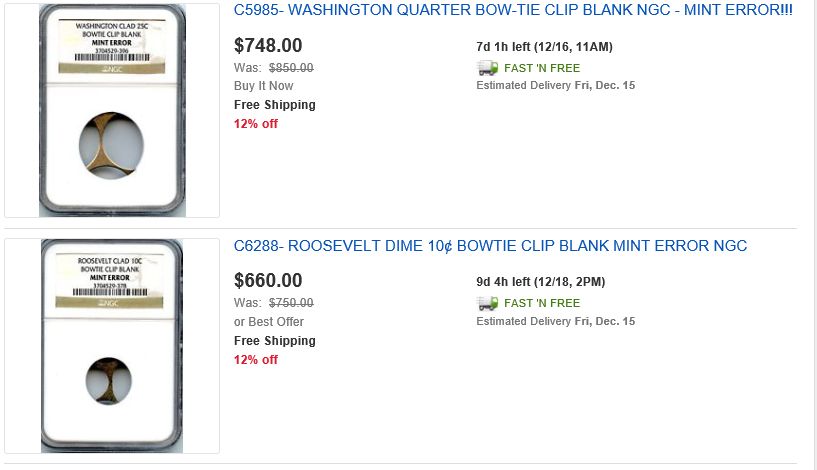The width and height of the screenshot is (817, 470).
Task: Click the crossed-out $750.00 original price
Action: click(291, 303)
